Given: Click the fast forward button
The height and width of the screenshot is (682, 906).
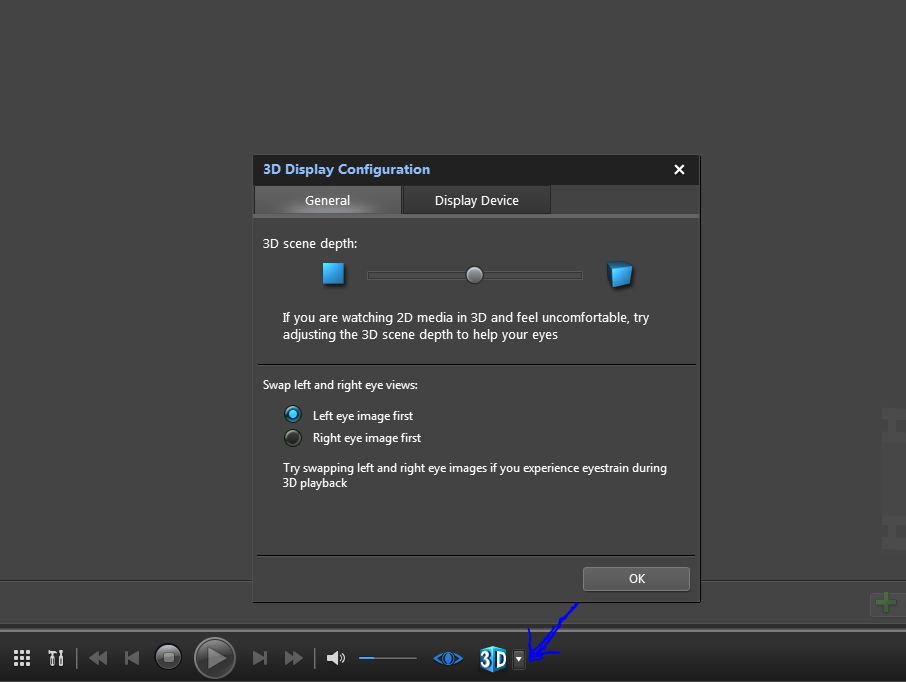Looking at the screenshot, I should pos(294,658).
